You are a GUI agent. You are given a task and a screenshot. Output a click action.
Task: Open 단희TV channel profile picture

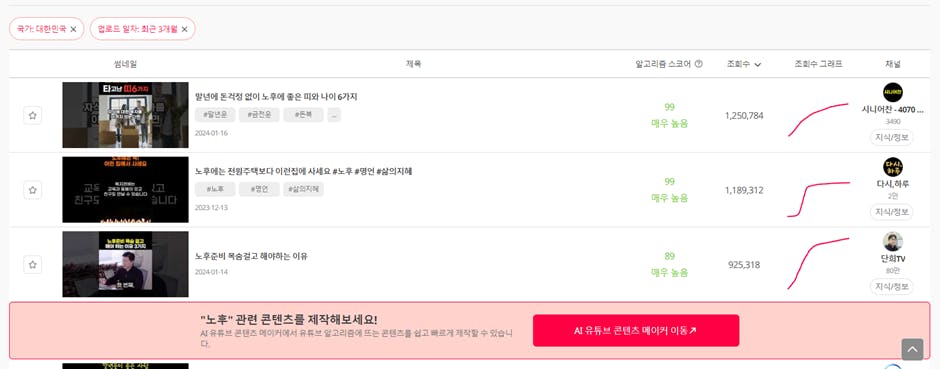click(x=893, y=241)
